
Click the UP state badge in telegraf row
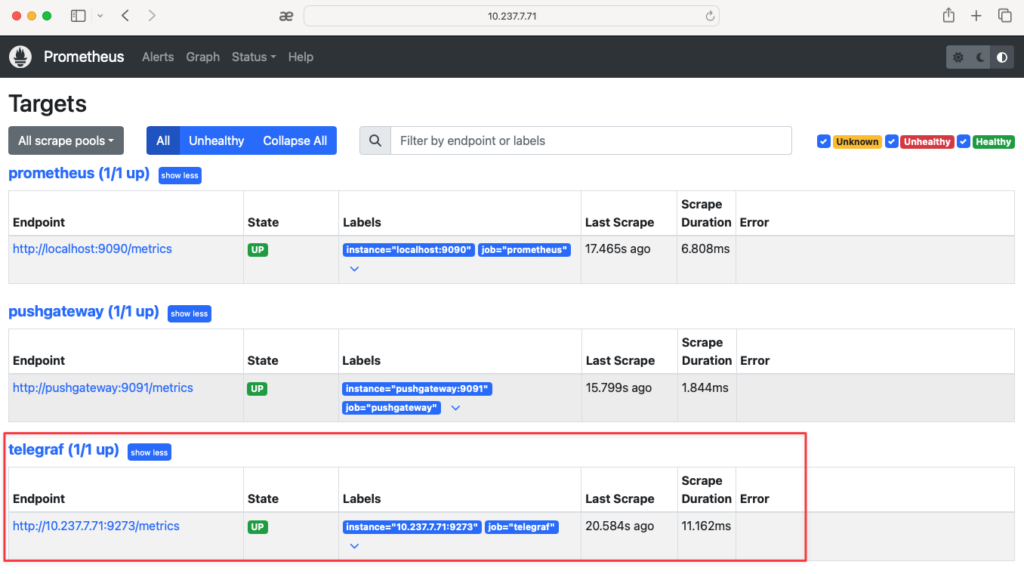258,527
